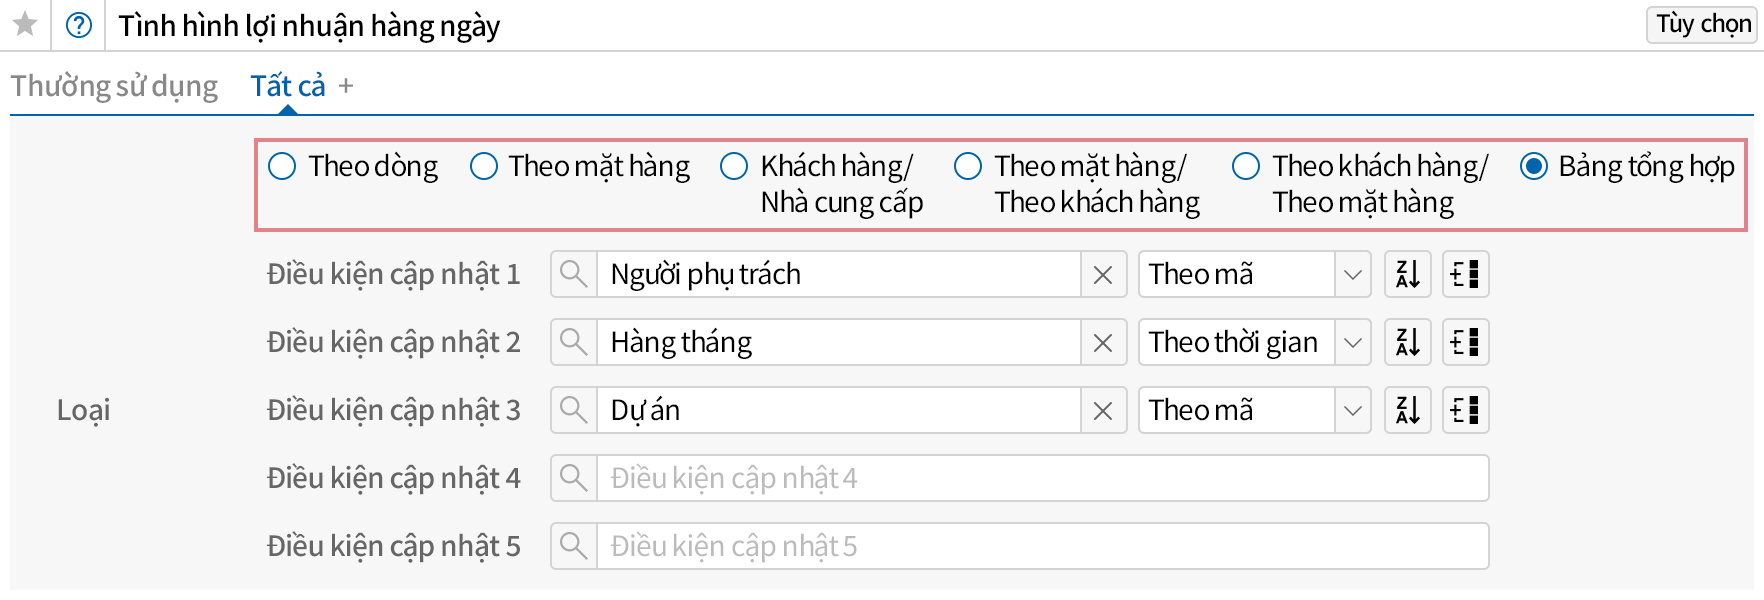This screenshot has height=600, width=1764.
Task: Click the Điều kiện cập nhật 4 input field
Action: click(1042, 478)
